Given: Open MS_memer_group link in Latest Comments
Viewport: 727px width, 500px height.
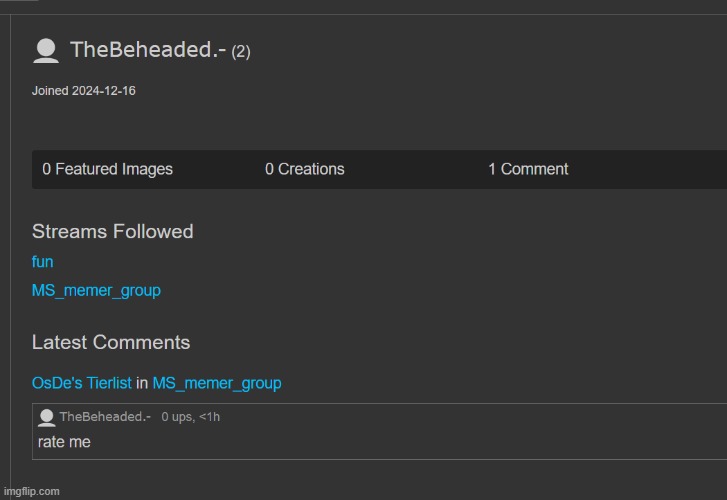Looking at the screenshot, I should (x=216, y=383).
